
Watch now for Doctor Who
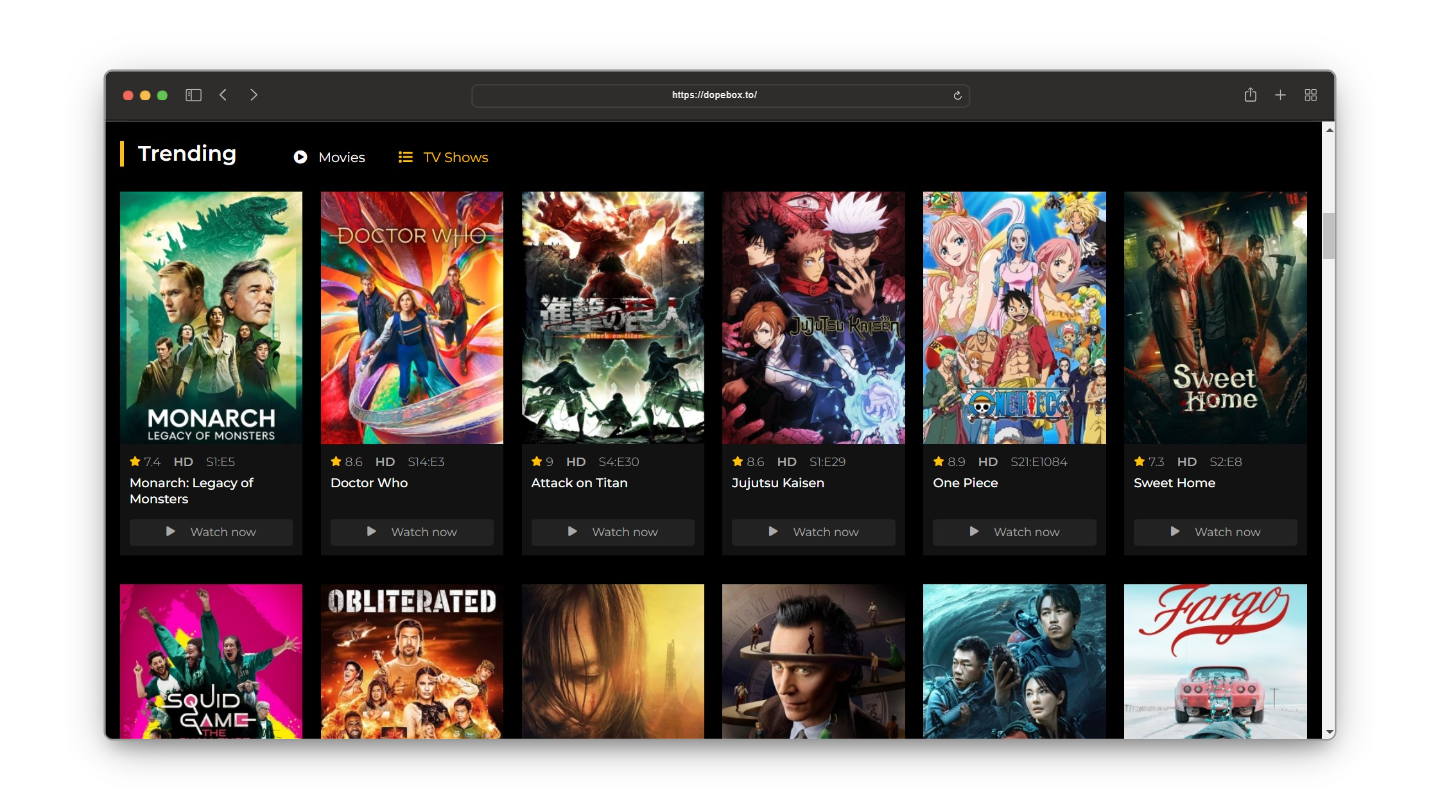pyautogui.click(x=412, y=532)
